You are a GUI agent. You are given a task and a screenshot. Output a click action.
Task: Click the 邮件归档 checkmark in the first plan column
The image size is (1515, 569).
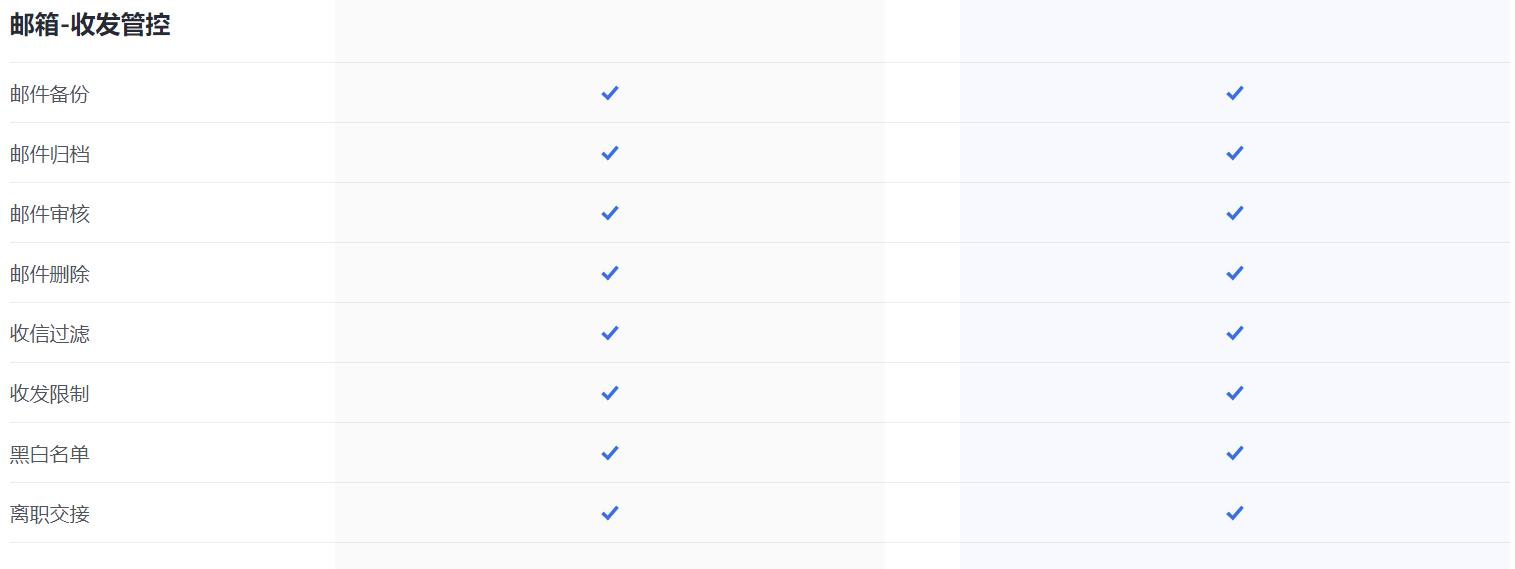point(610,153)
